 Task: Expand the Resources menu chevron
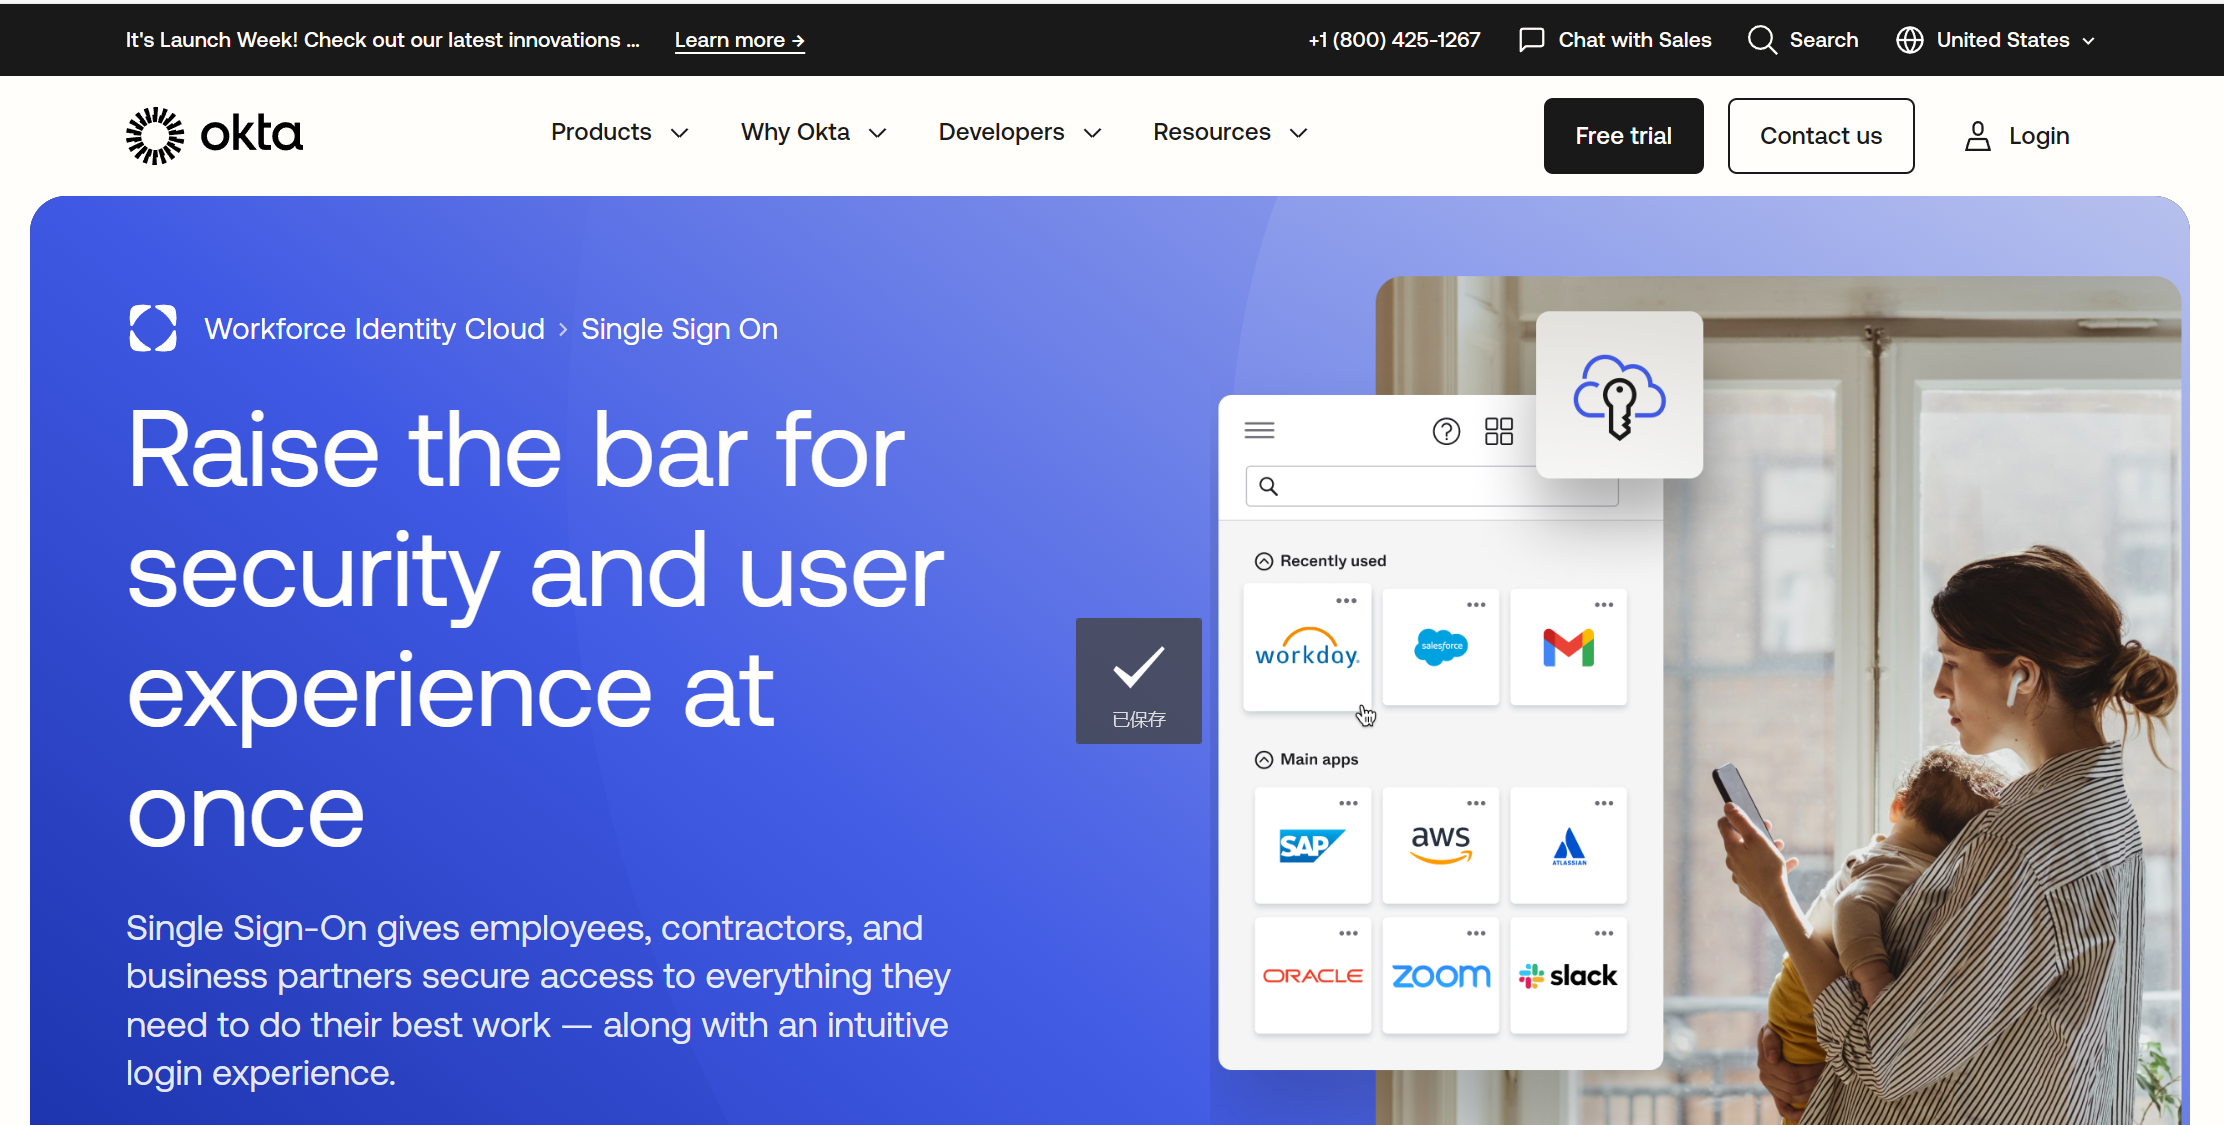click(x=1298, y=133)
